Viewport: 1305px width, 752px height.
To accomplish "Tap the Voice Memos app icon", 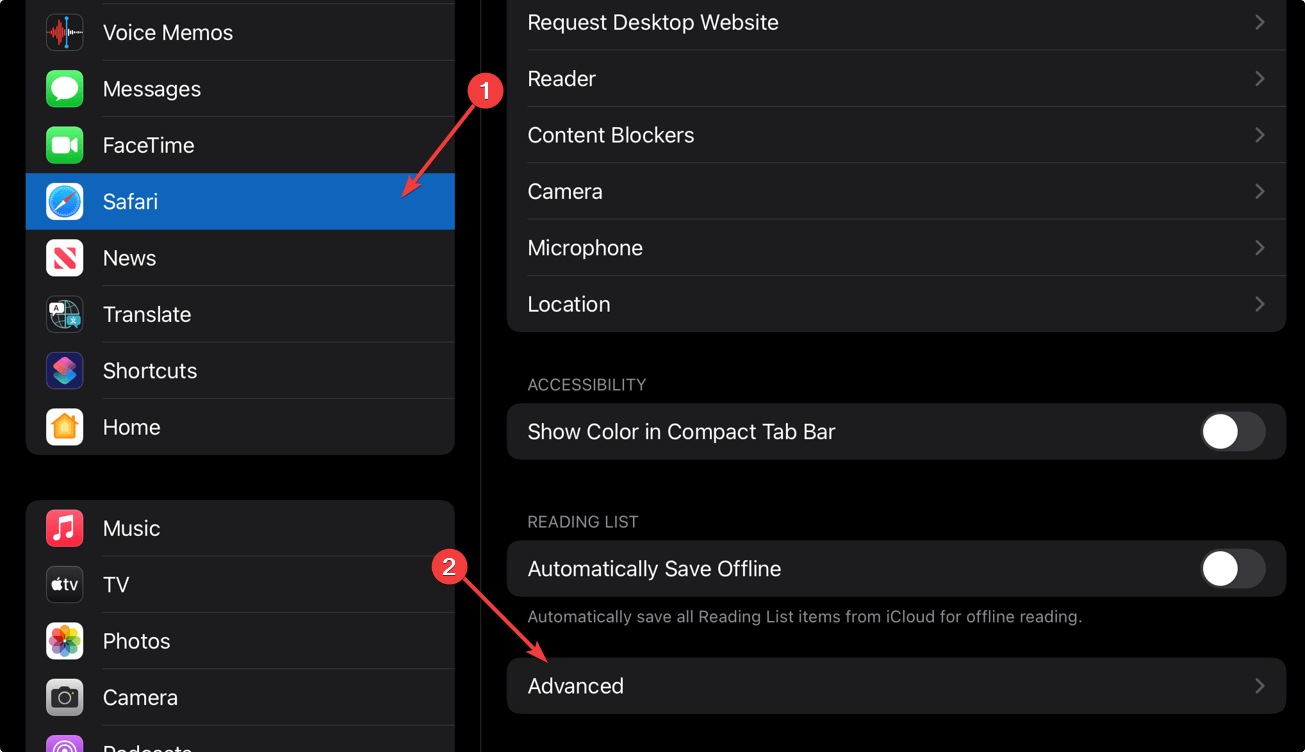I will [65, 33].
